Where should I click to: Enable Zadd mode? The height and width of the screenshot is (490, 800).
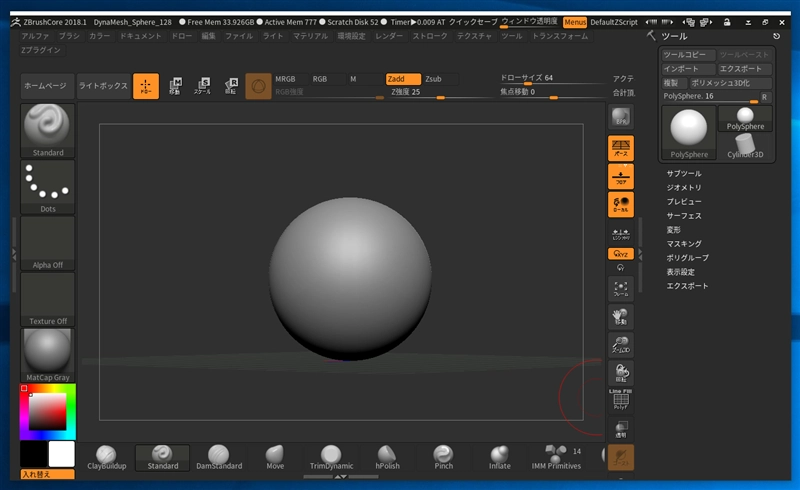(x=403, y=79)
